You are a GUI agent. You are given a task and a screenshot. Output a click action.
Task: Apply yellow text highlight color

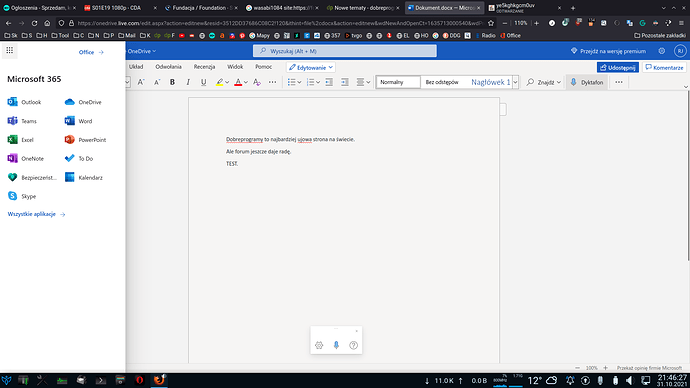(x=219, y=82)
